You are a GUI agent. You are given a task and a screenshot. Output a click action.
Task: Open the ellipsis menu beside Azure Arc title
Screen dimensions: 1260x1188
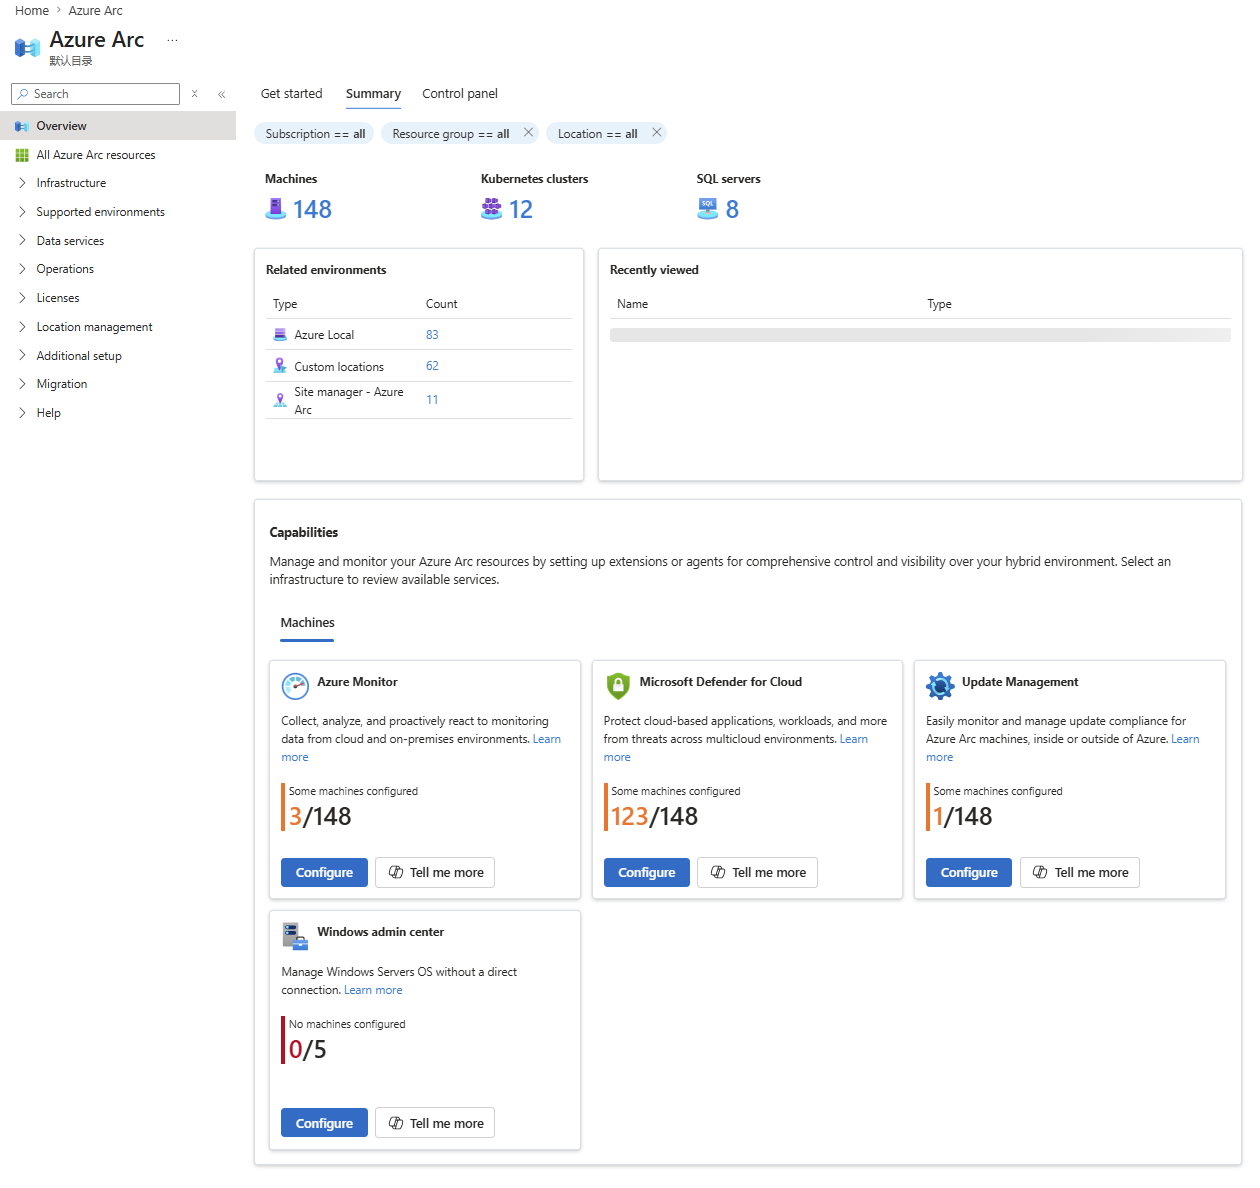pos(172,41)
